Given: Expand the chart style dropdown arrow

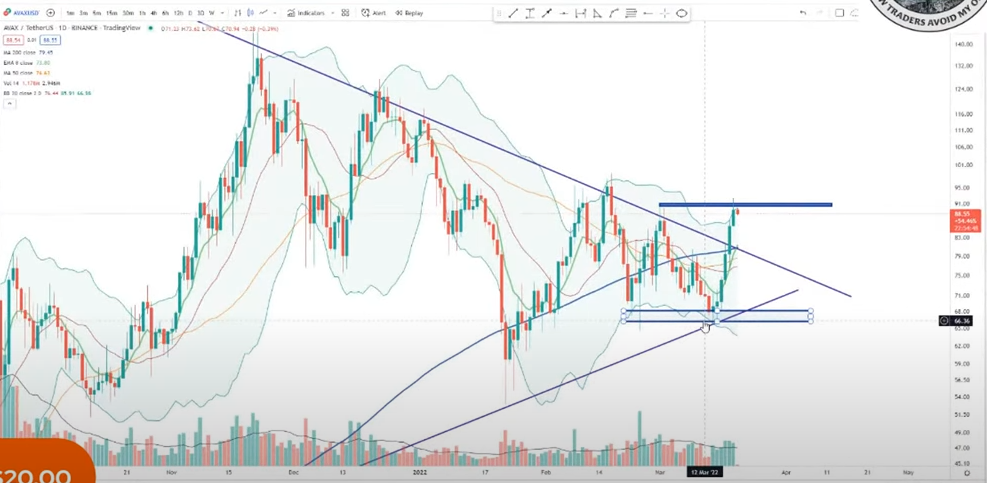Looking at the screenshot, I should tap(273, 13).
